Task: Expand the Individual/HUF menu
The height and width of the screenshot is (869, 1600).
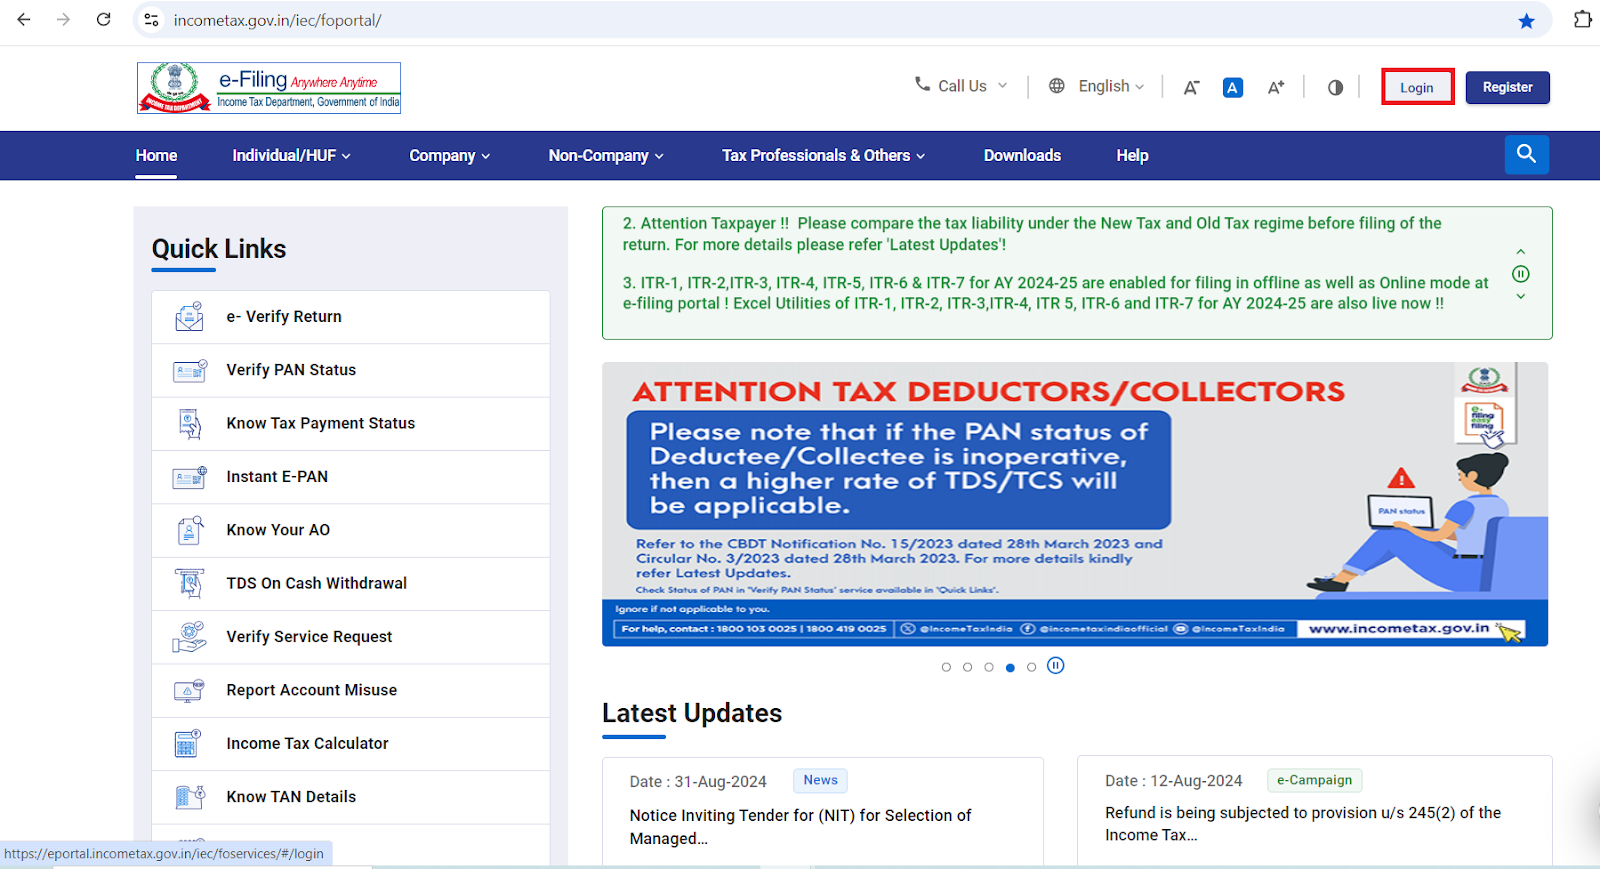Action: 291,156
